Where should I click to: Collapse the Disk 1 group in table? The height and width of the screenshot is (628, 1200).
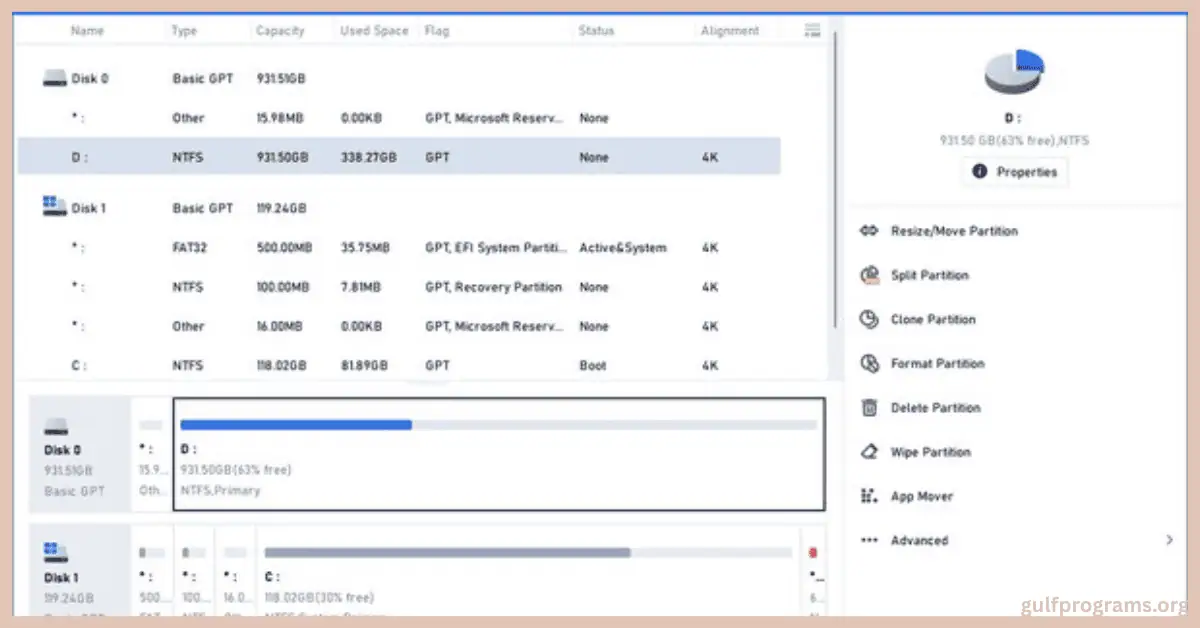(x=55, y=208)
